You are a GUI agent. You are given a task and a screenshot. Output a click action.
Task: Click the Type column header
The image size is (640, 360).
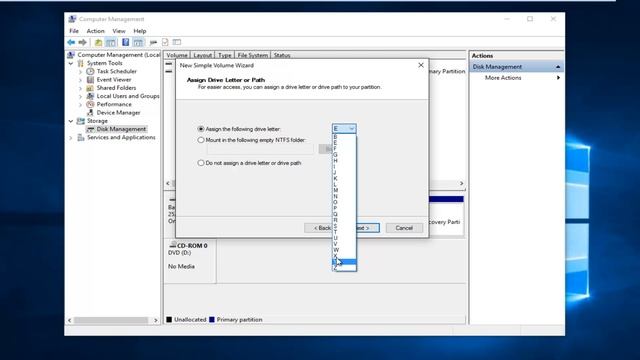coord(224,55)
